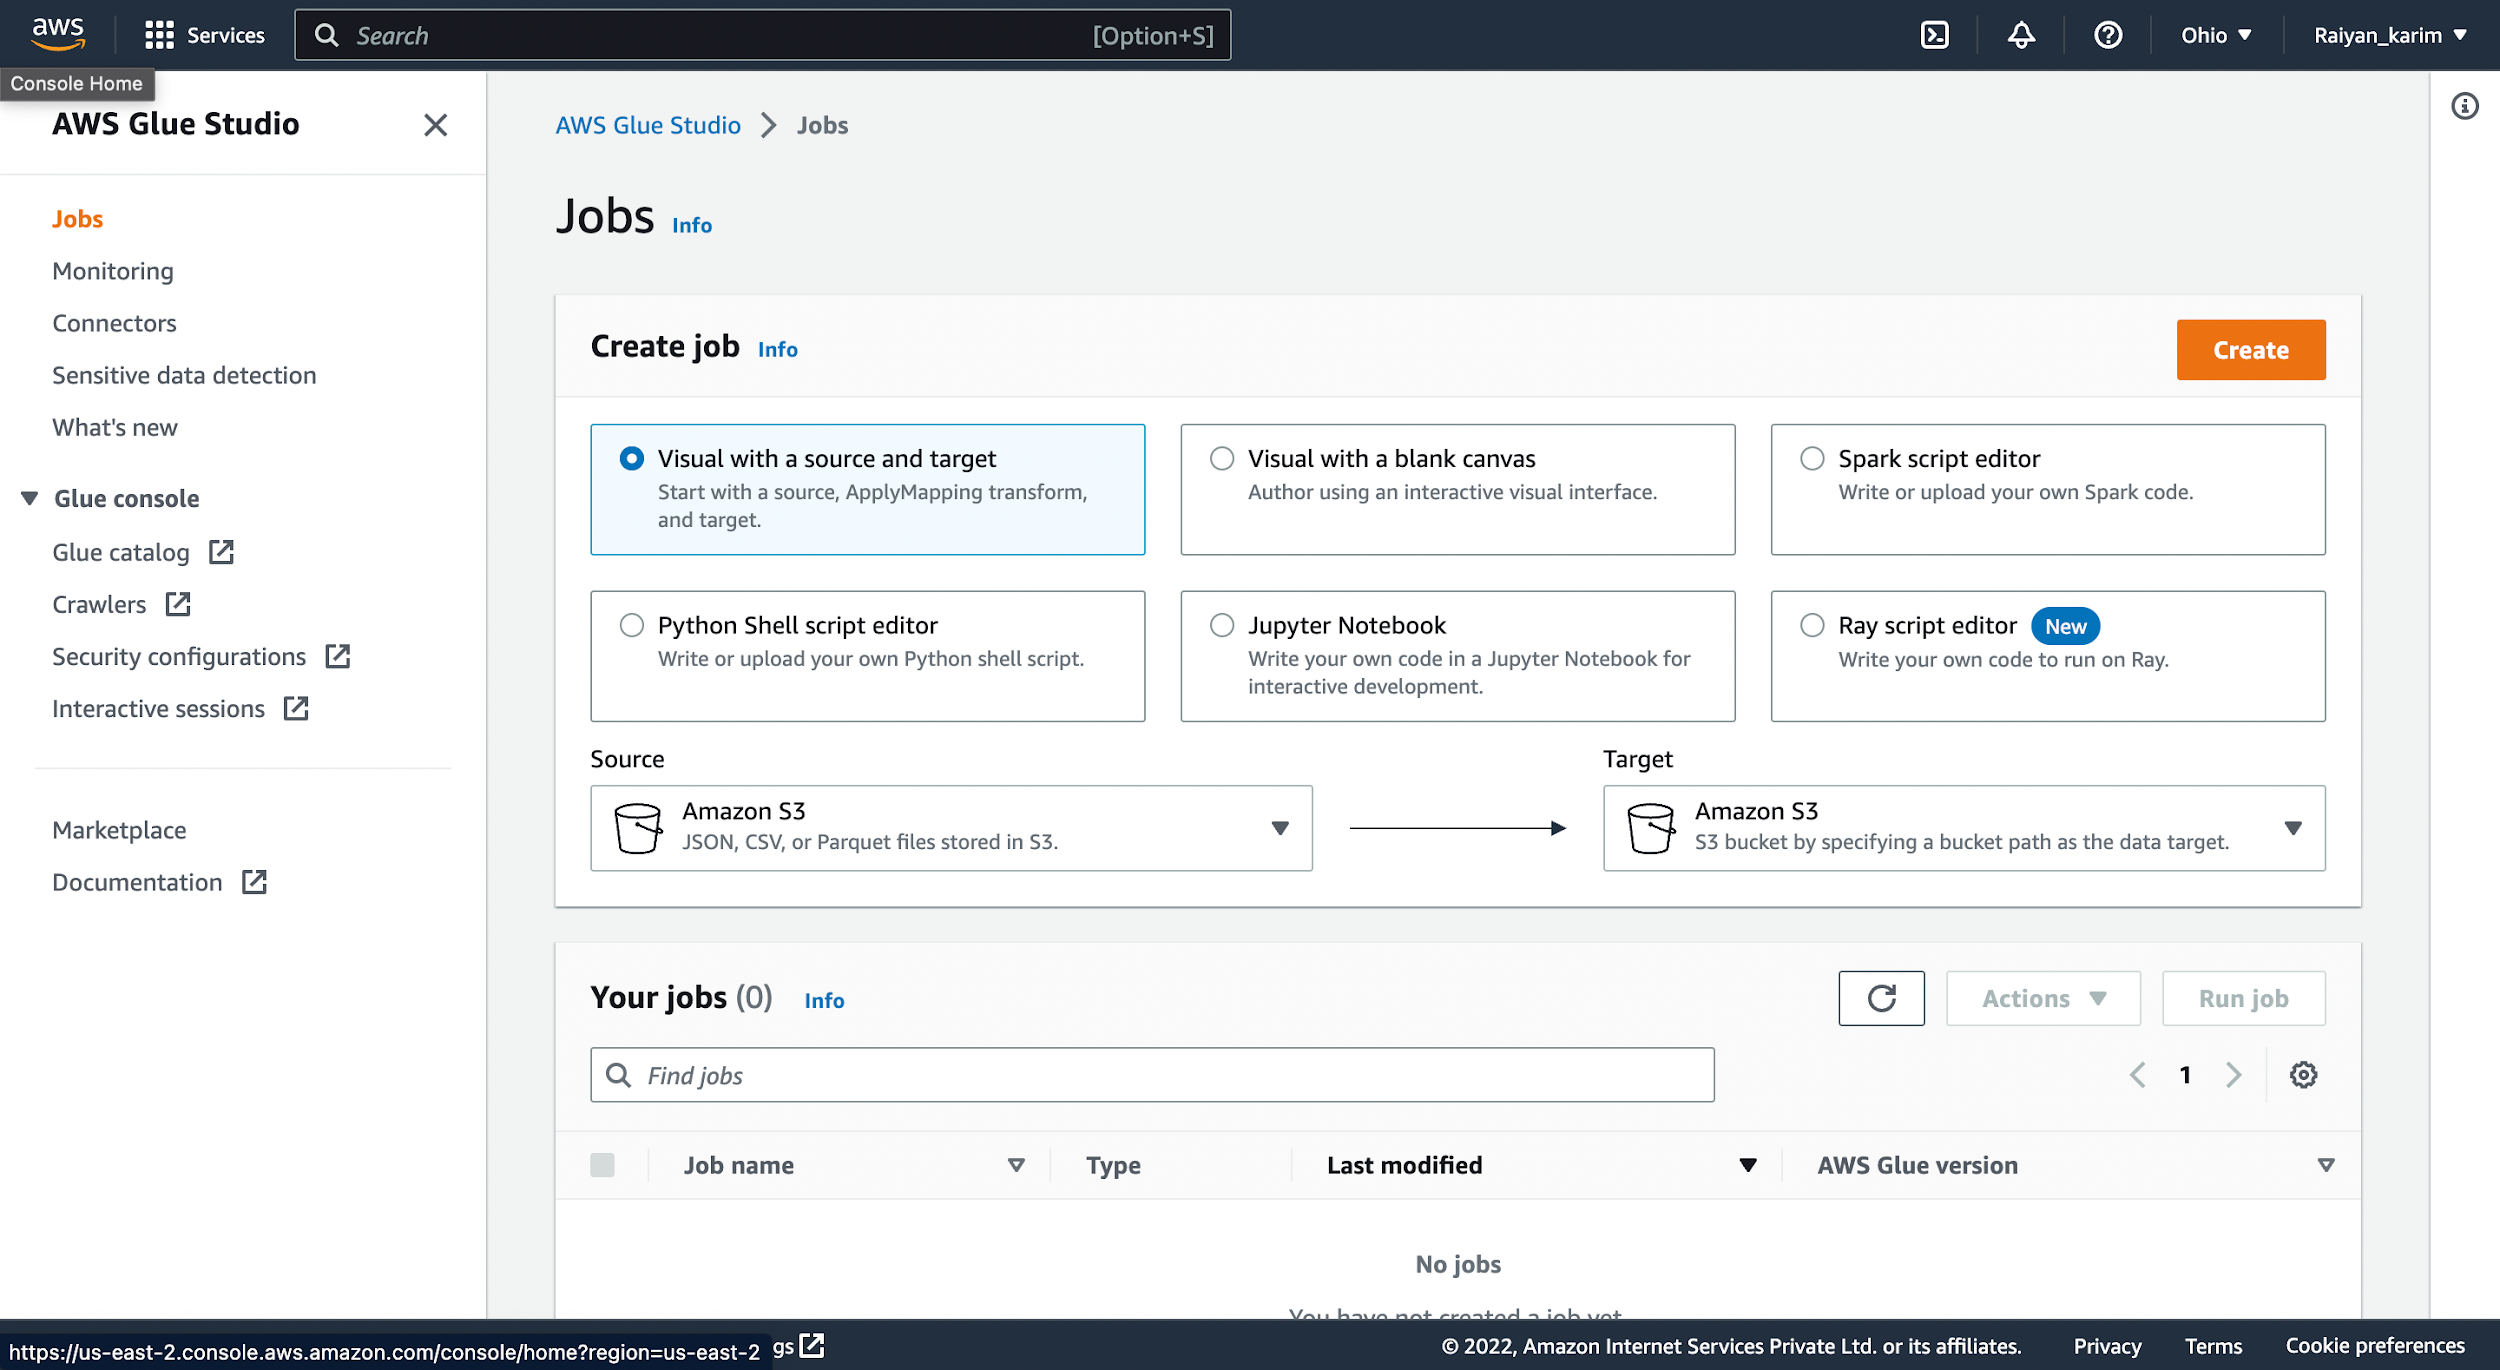Open the Source Amazon S3 dropdown

[x=951, y=828]
